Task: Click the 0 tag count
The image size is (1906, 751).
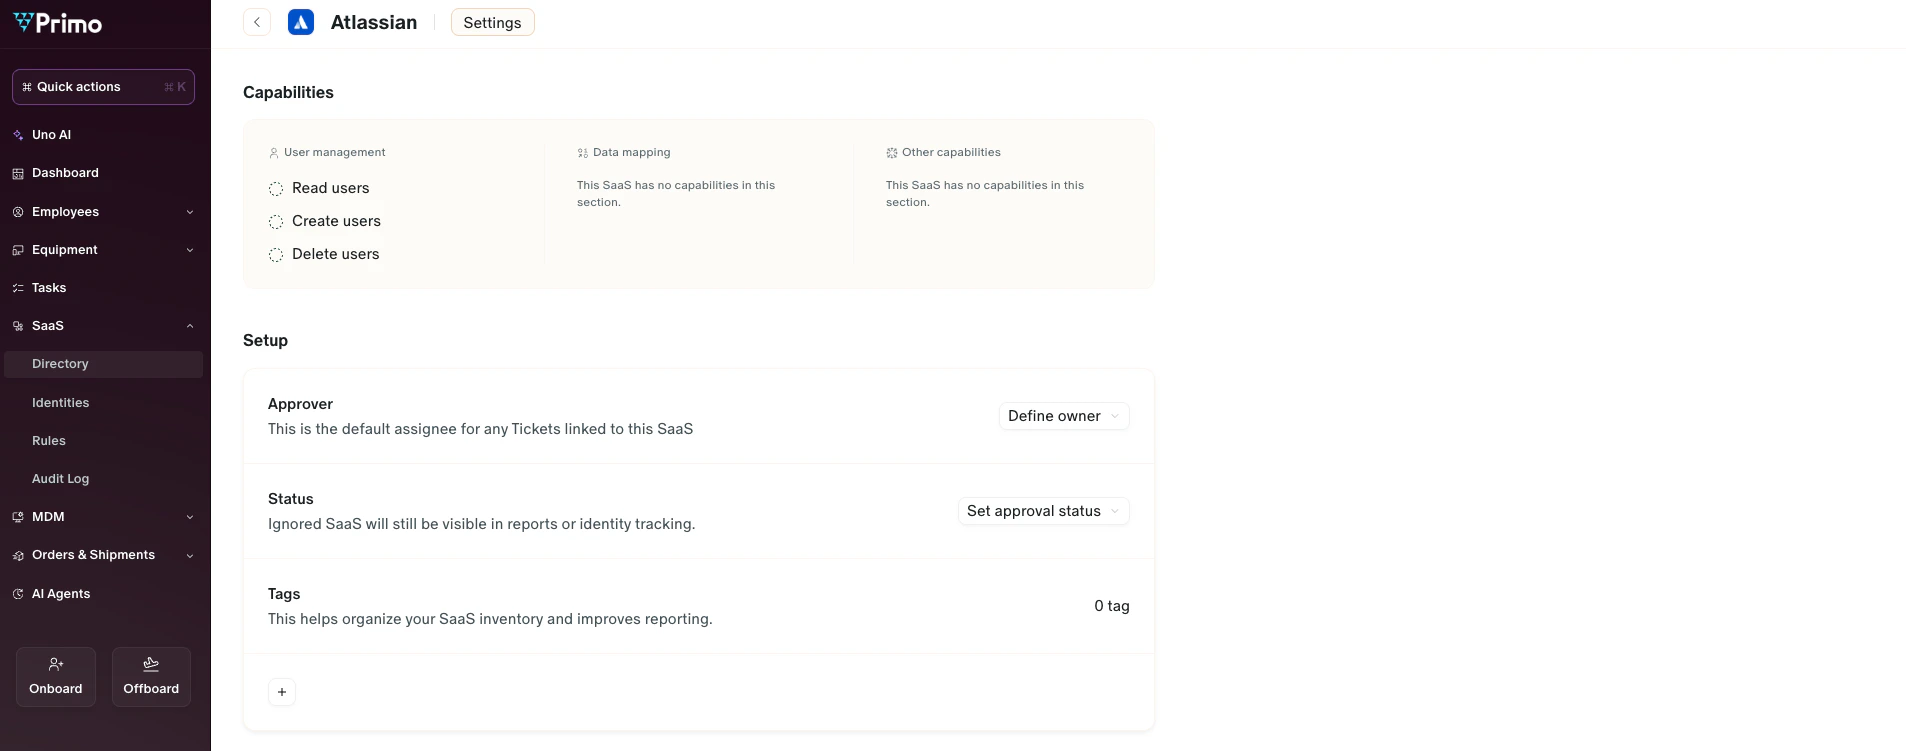Action: pos(1112,606)
